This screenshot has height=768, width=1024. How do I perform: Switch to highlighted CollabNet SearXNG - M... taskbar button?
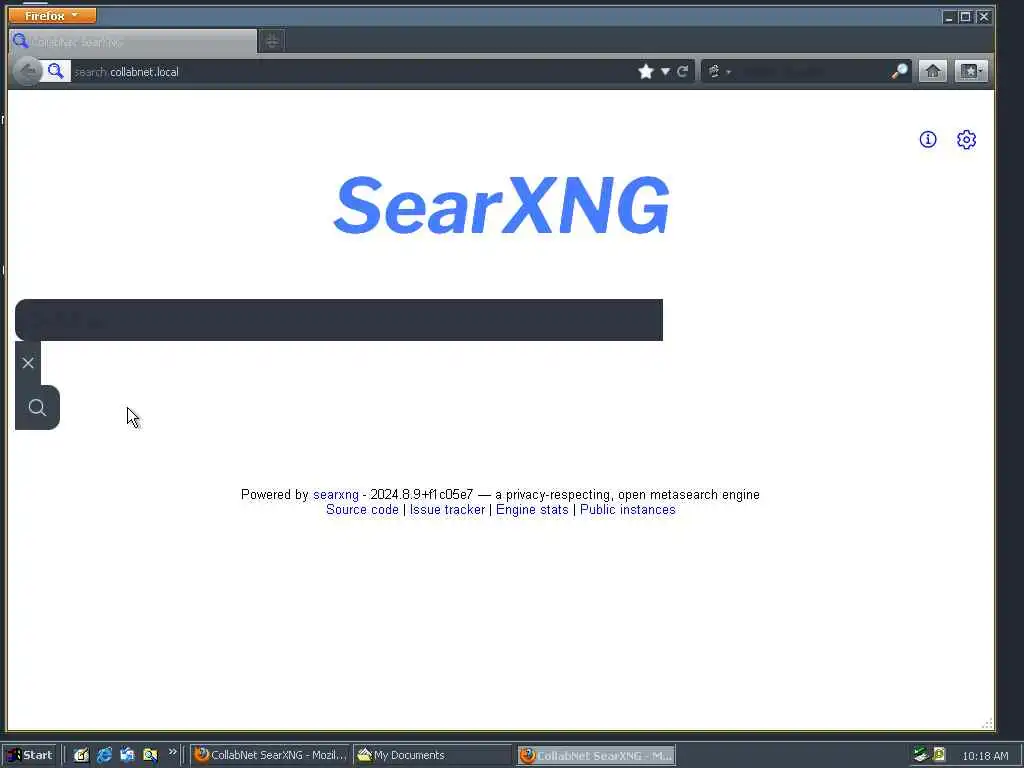[596, 756]
